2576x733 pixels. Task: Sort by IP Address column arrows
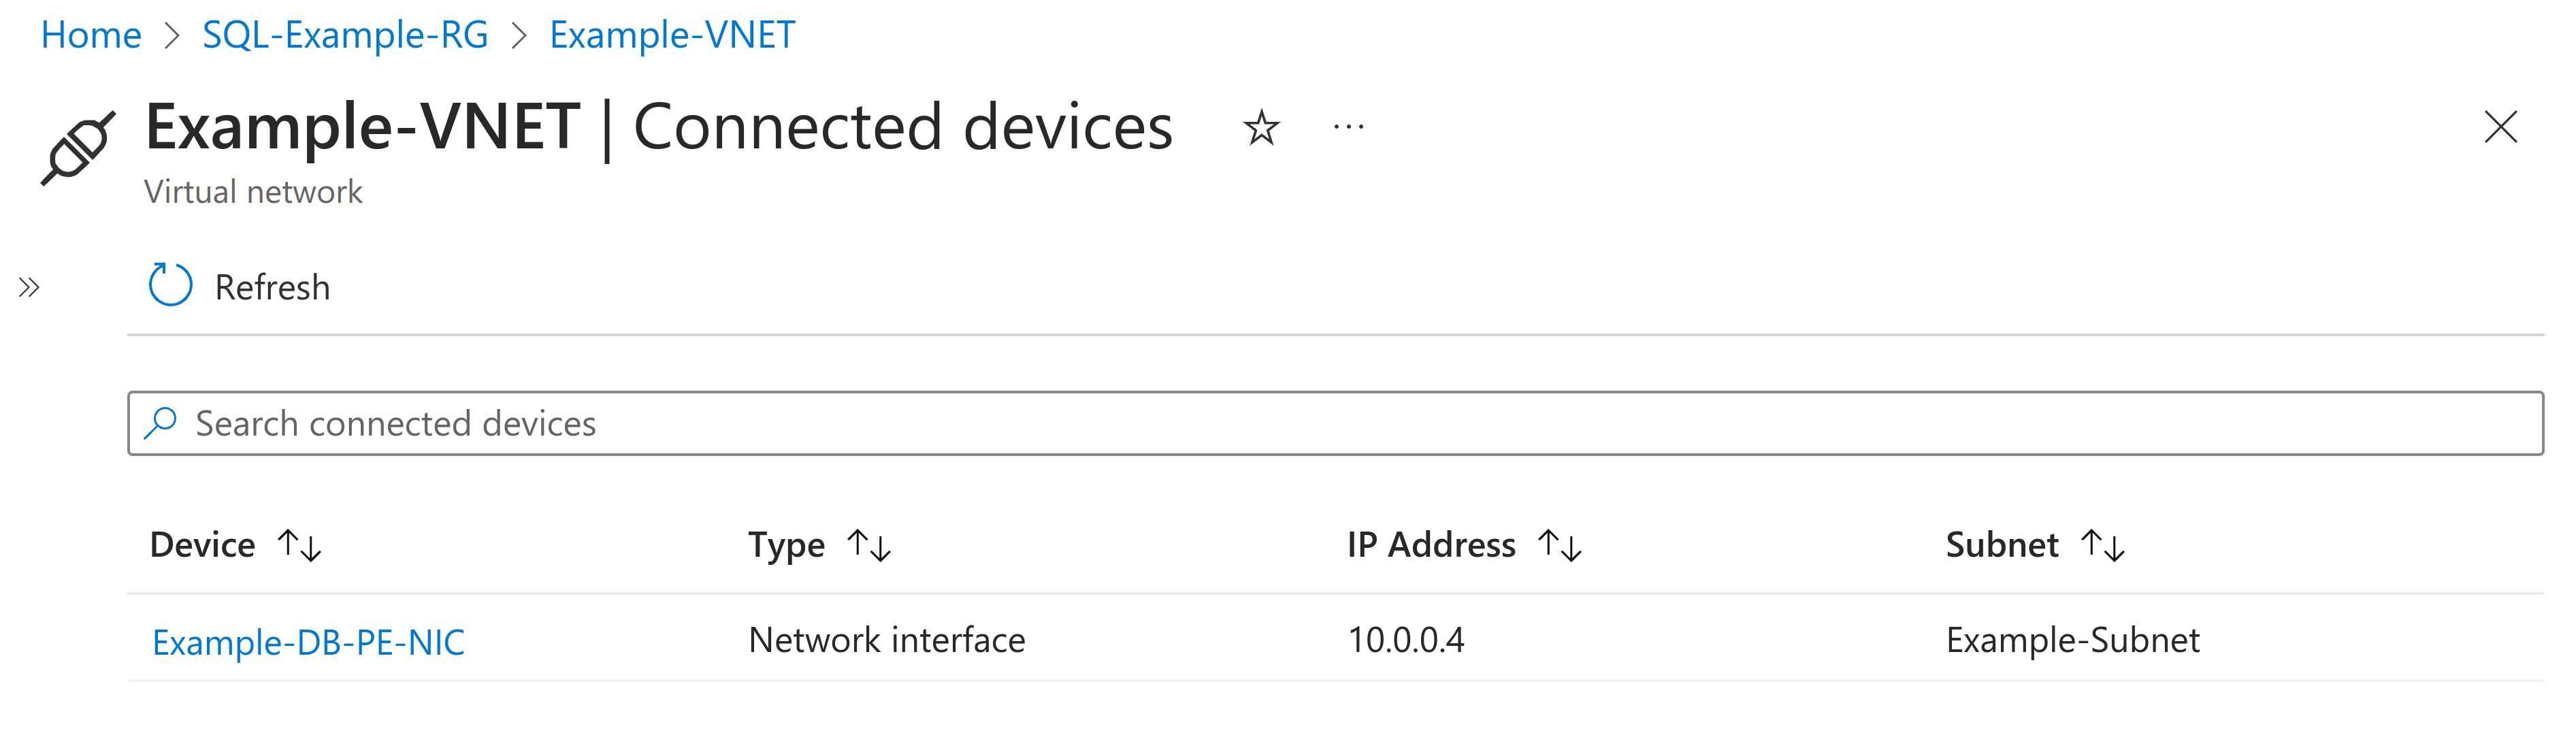(1560, 545)
